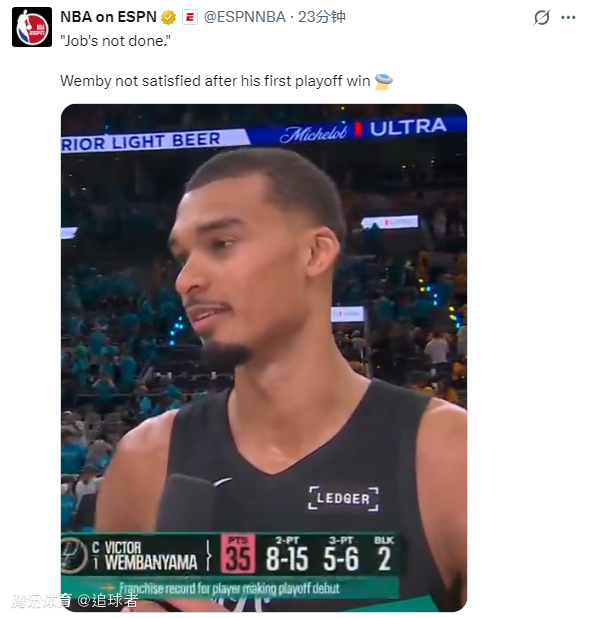Play the Wembanyama interview video
The width and height of the screenshot is (589, 618).
click(x=264, y=358)
